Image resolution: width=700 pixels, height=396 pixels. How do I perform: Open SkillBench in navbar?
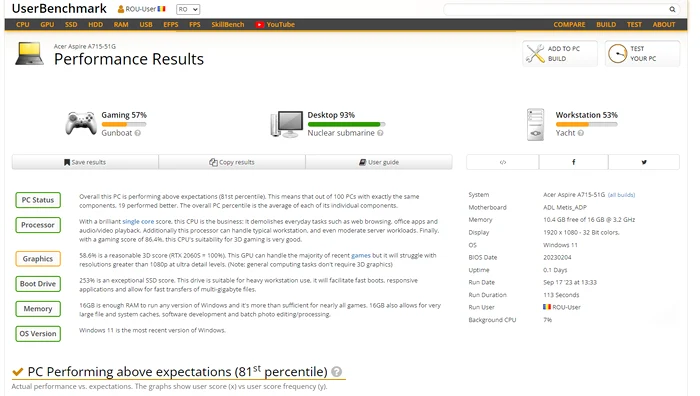[x=228, y=25]
